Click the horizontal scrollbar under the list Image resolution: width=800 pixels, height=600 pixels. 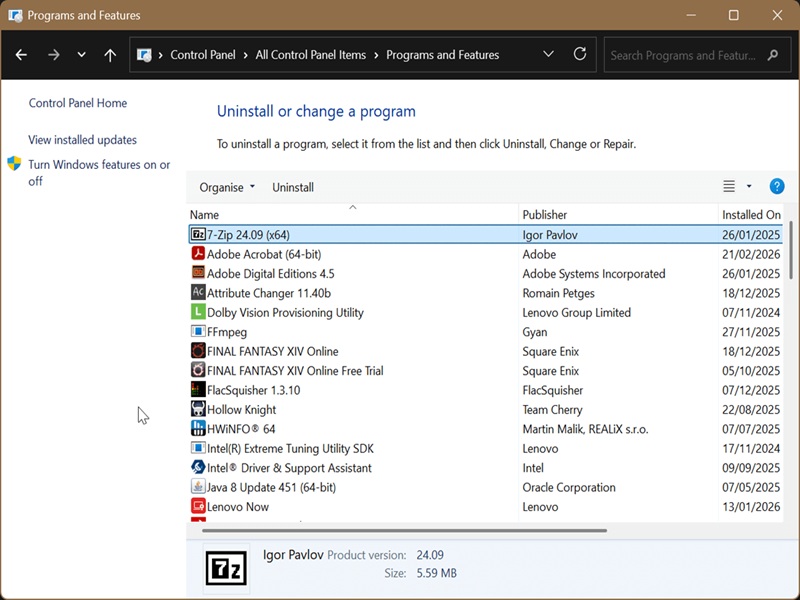404,531
